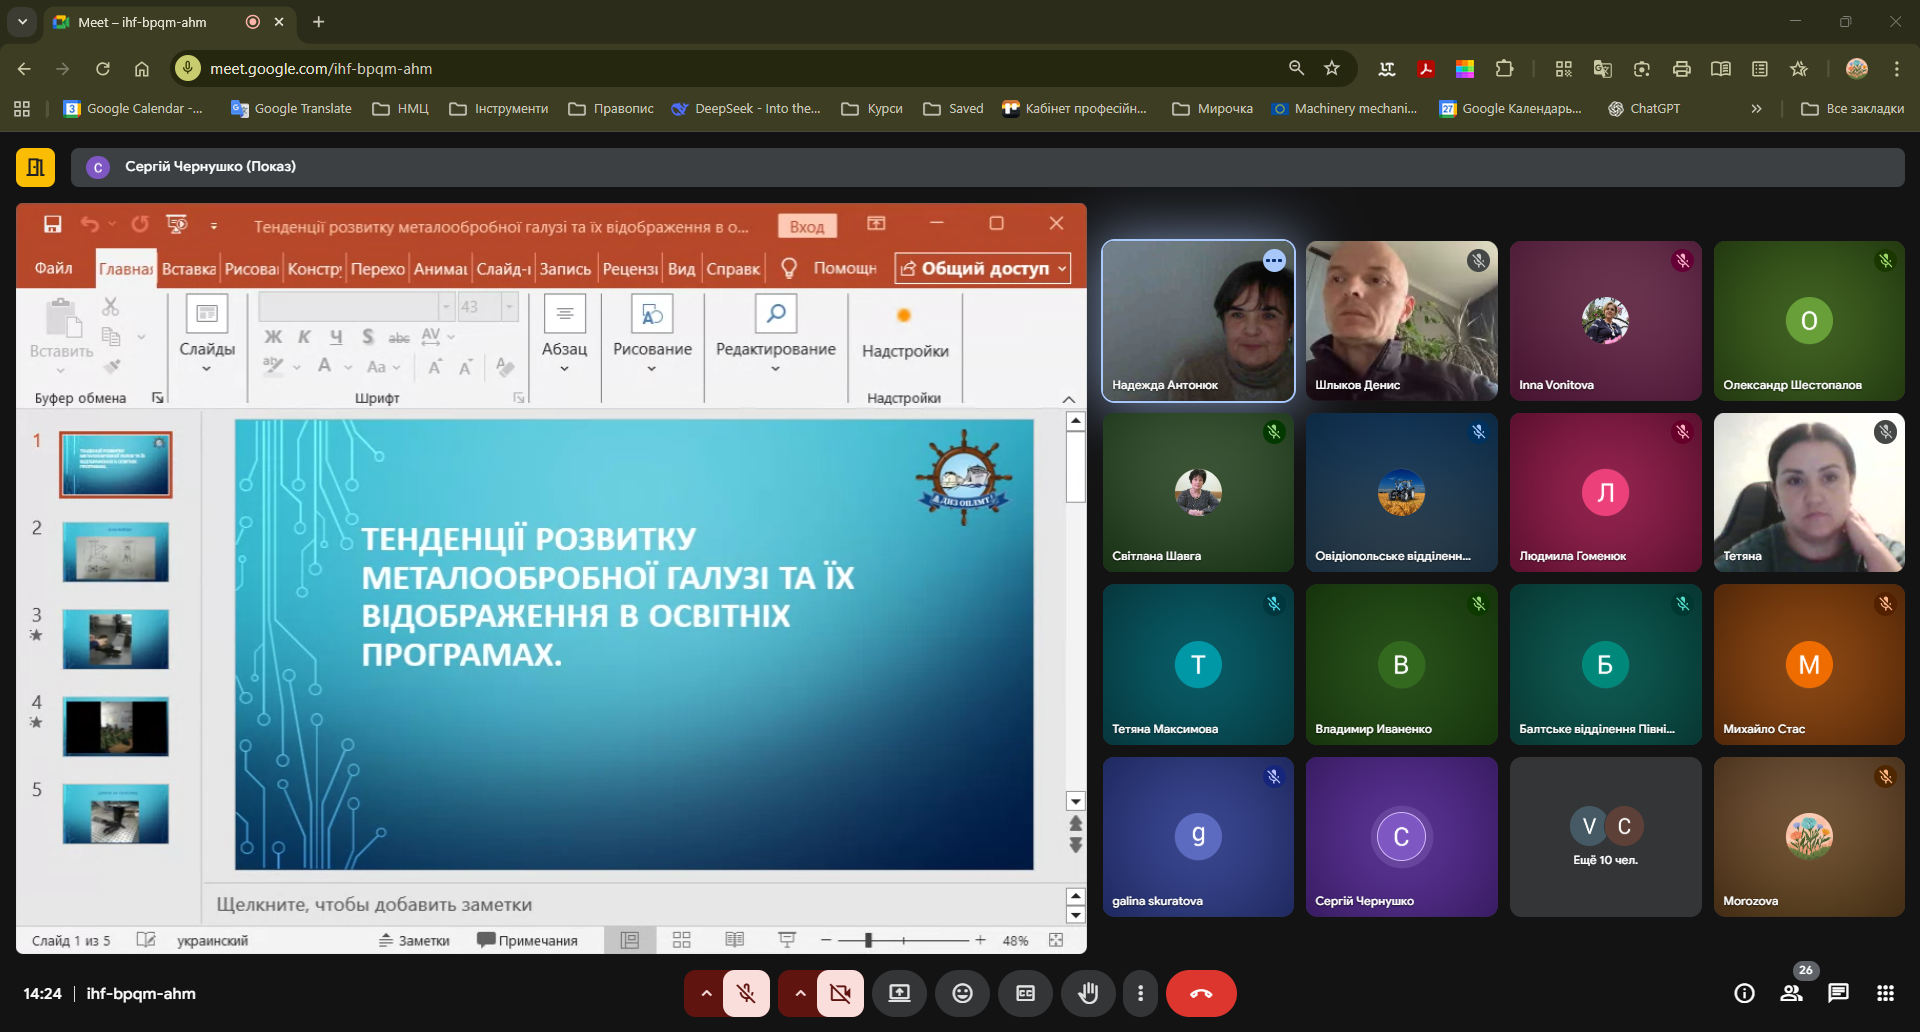This screenshot has height=1032, width=1920.
Task: Open the Google Translate bookmark
Action: (x=291, y=109)
